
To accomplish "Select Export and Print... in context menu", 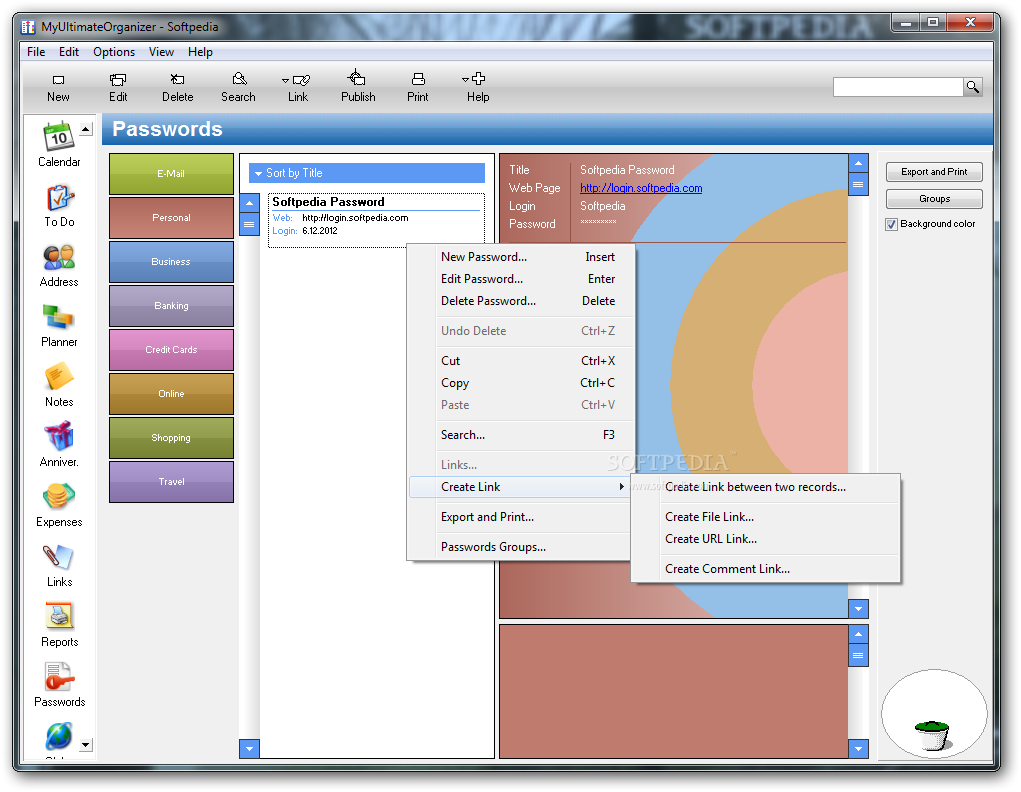I will [x=520, y=517].
